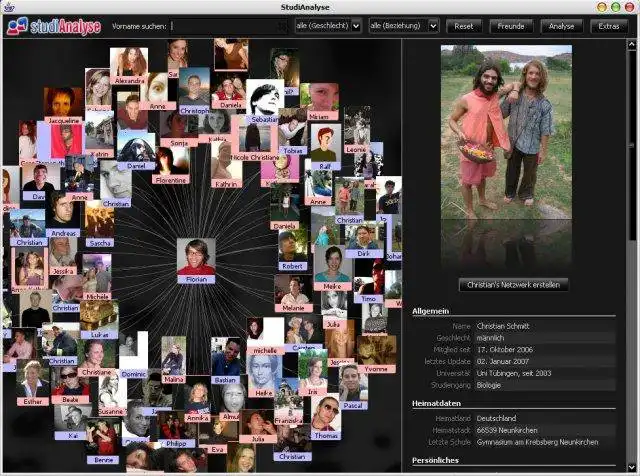
Task: Open the alle (Geschlecht) dropdown
Action: tap(328, 26)
